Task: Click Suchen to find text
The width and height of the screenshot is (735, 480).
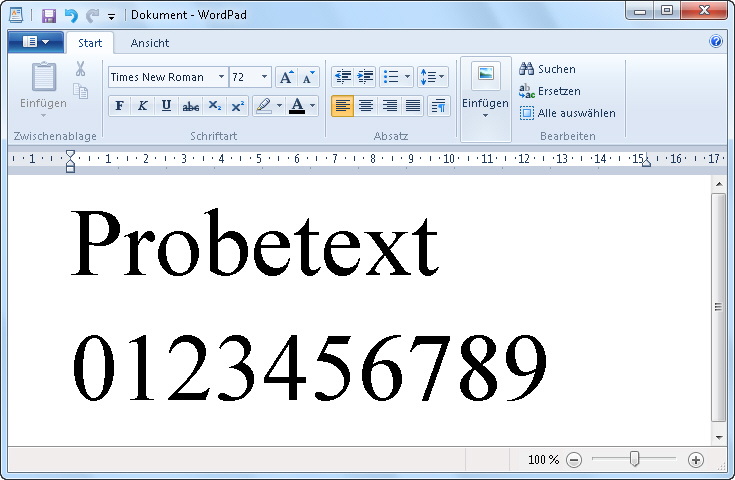Action: click(x=547, y=69)
